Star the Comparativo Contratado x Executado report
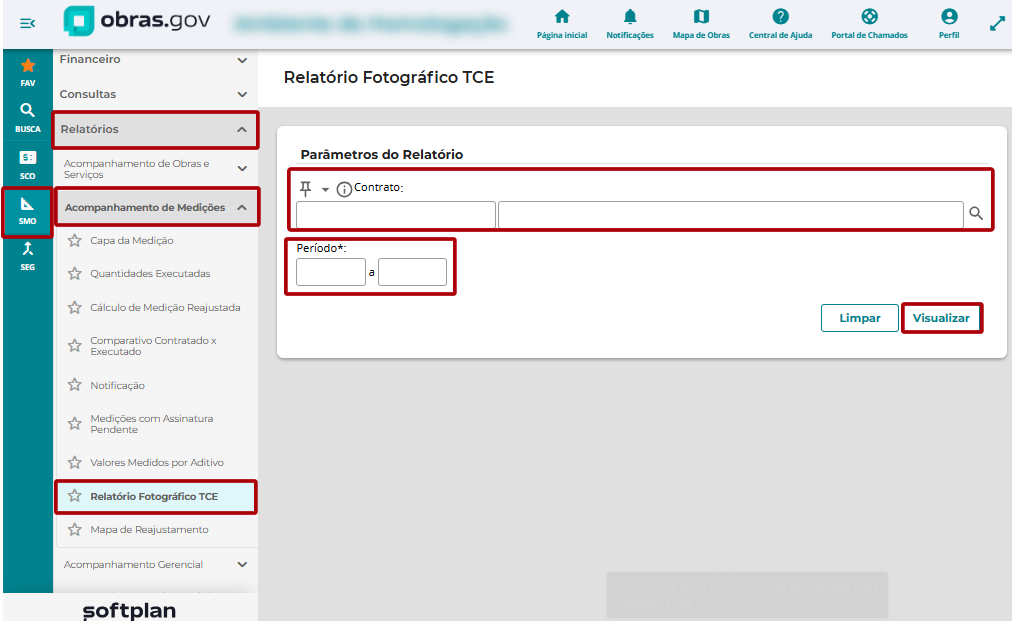This screenshot has width=1012, height=621. [75, 346]
